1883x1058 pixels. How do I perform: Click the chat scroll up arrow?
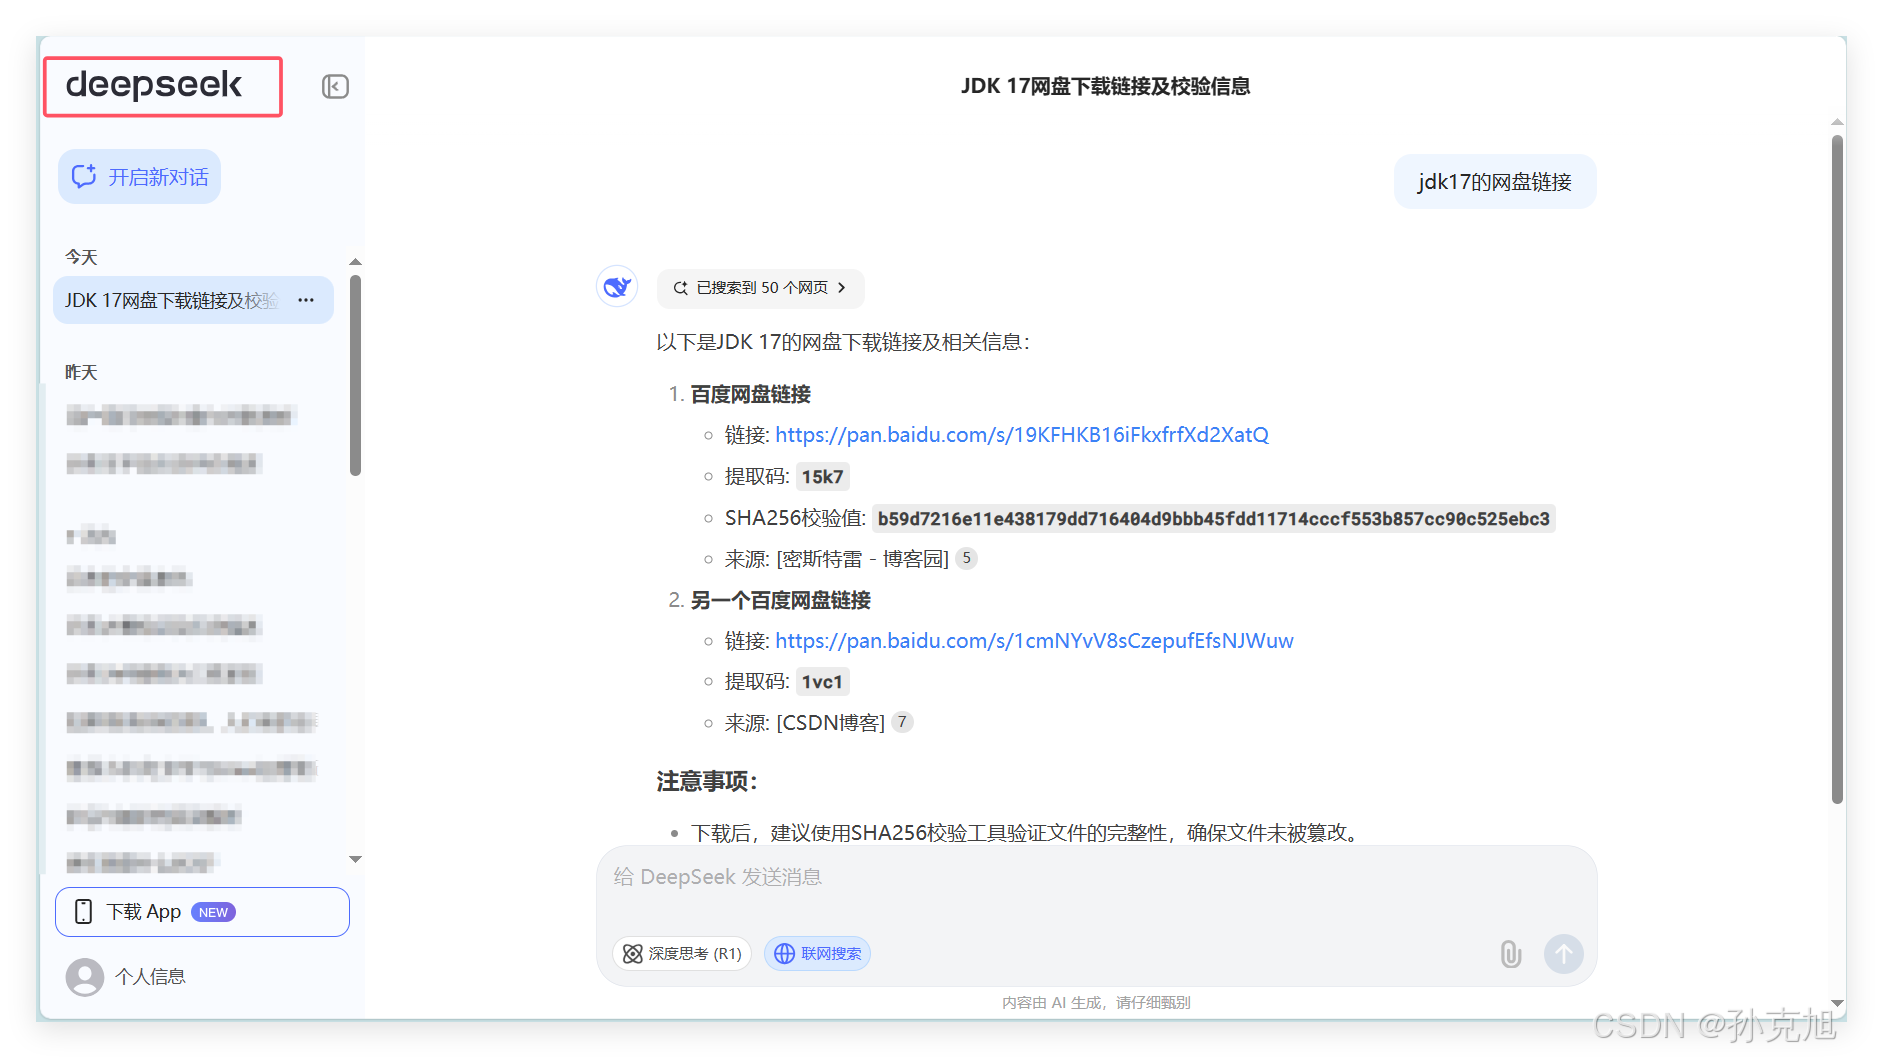(x=1837, y=122)
